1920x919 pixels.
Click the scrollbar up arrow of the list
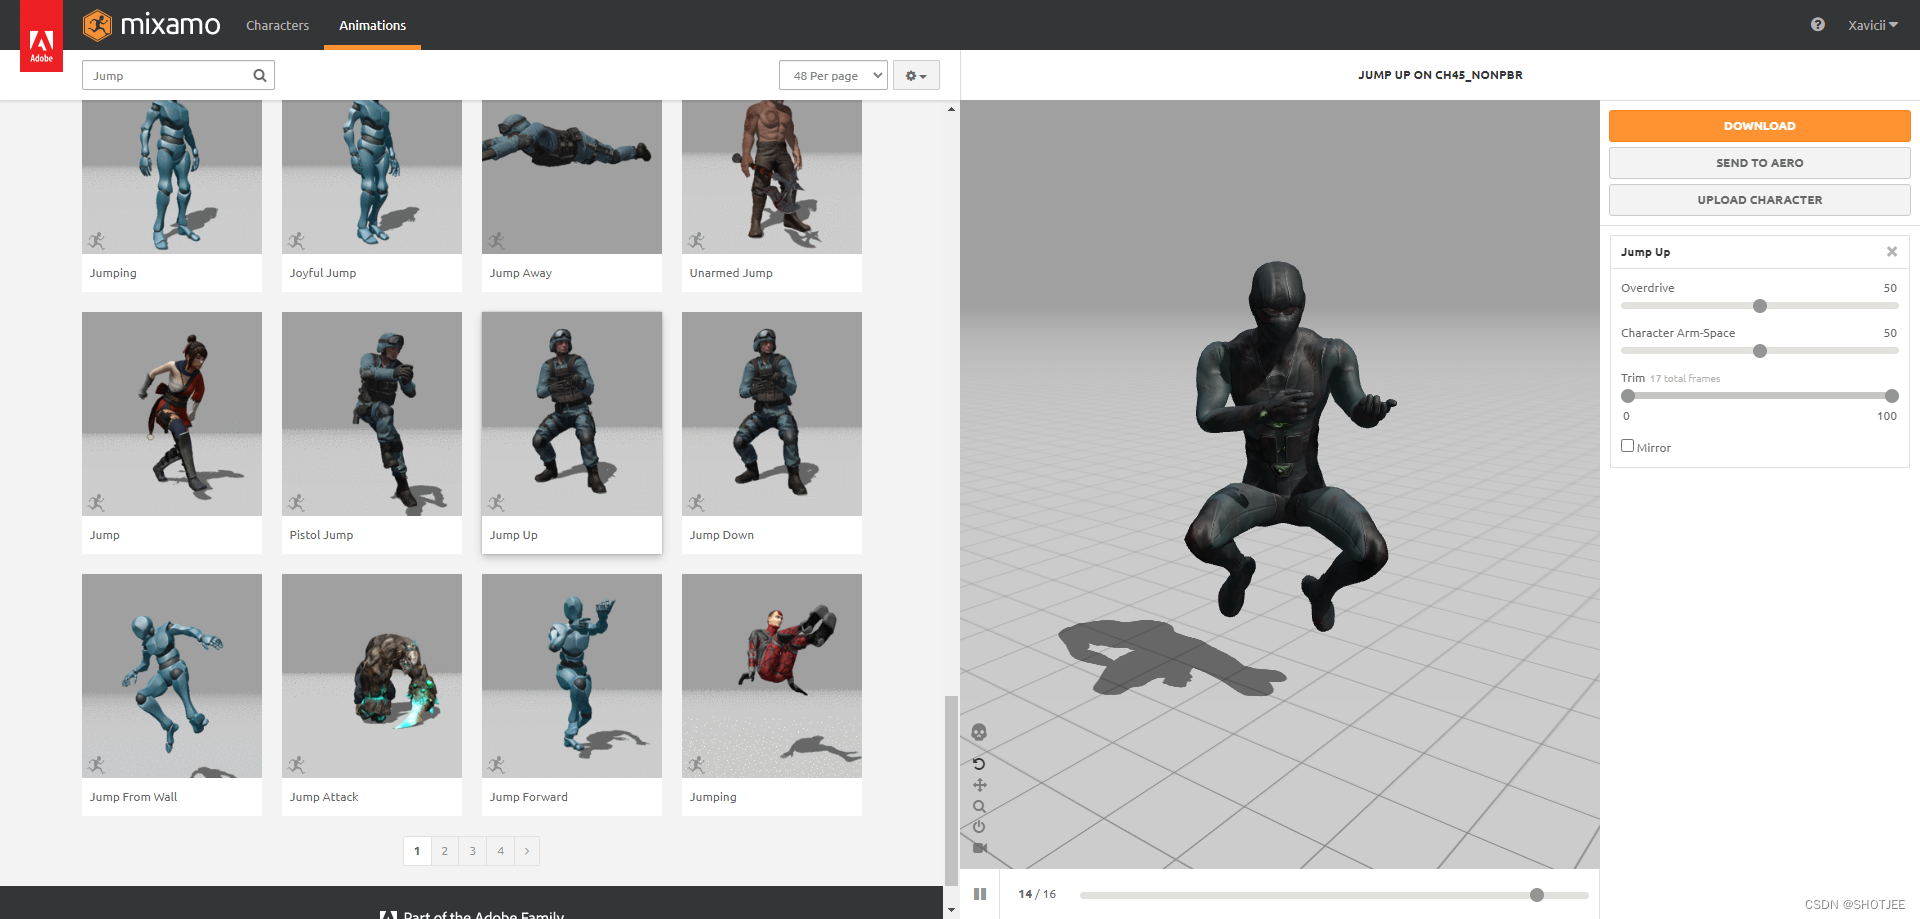point(951,108)
